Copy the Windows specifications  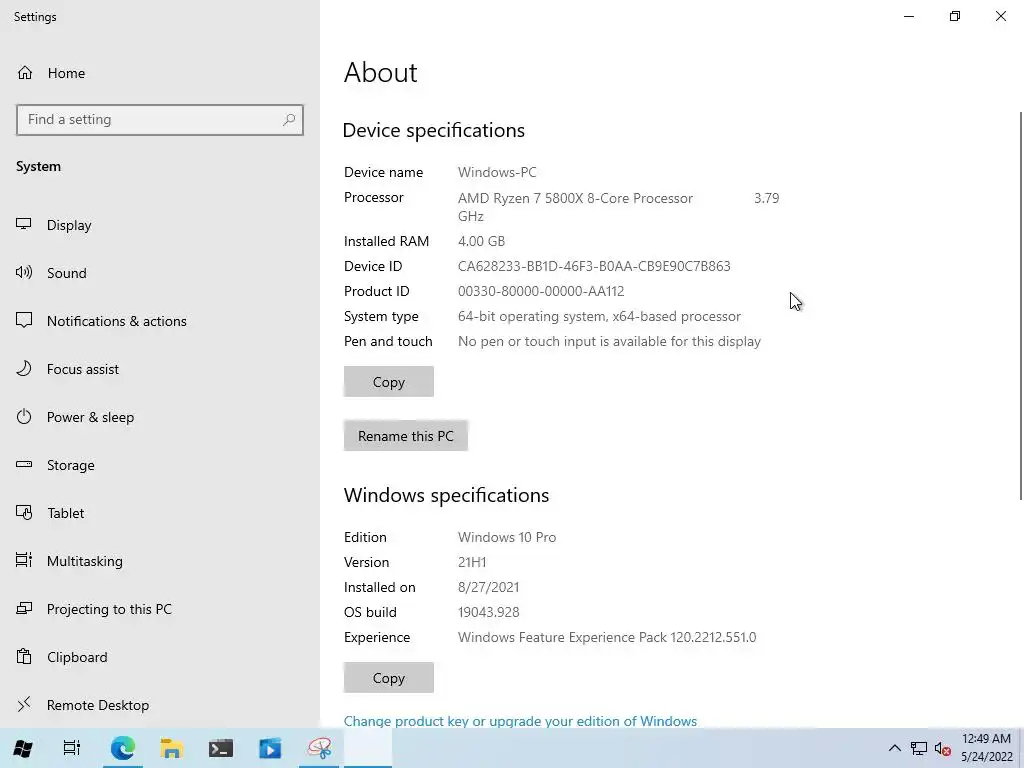389,678
